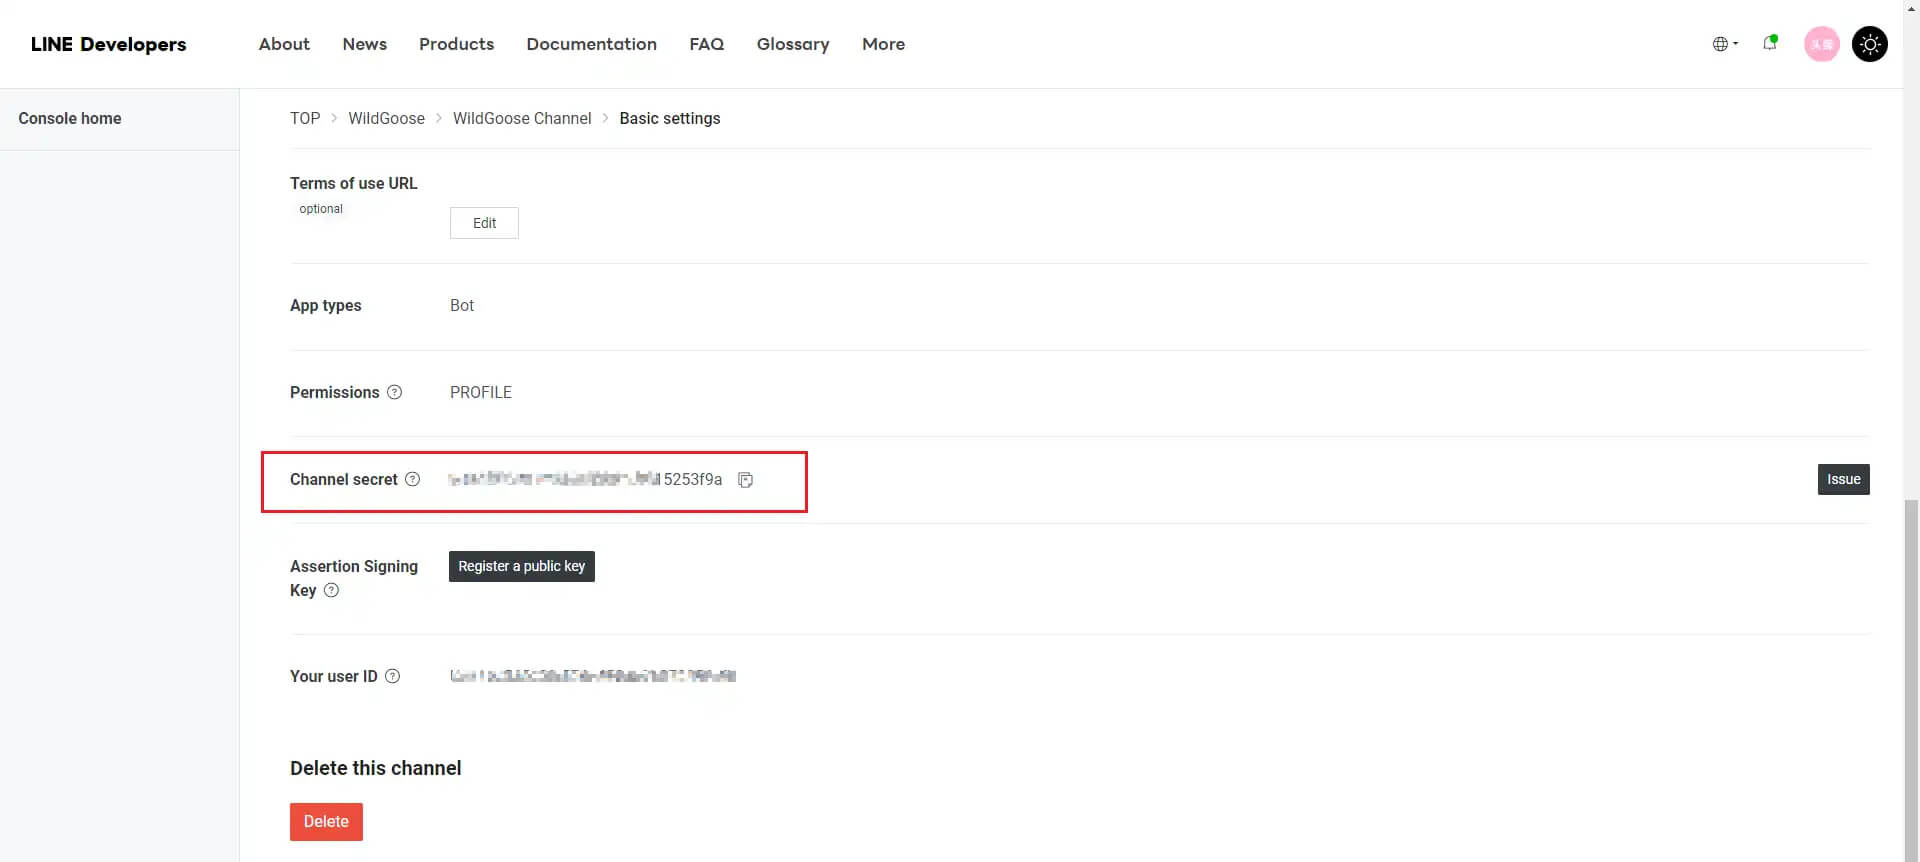Click the Basic settings breadcrumb
This screenshot has height=862, width=1920.
(669, 118)
